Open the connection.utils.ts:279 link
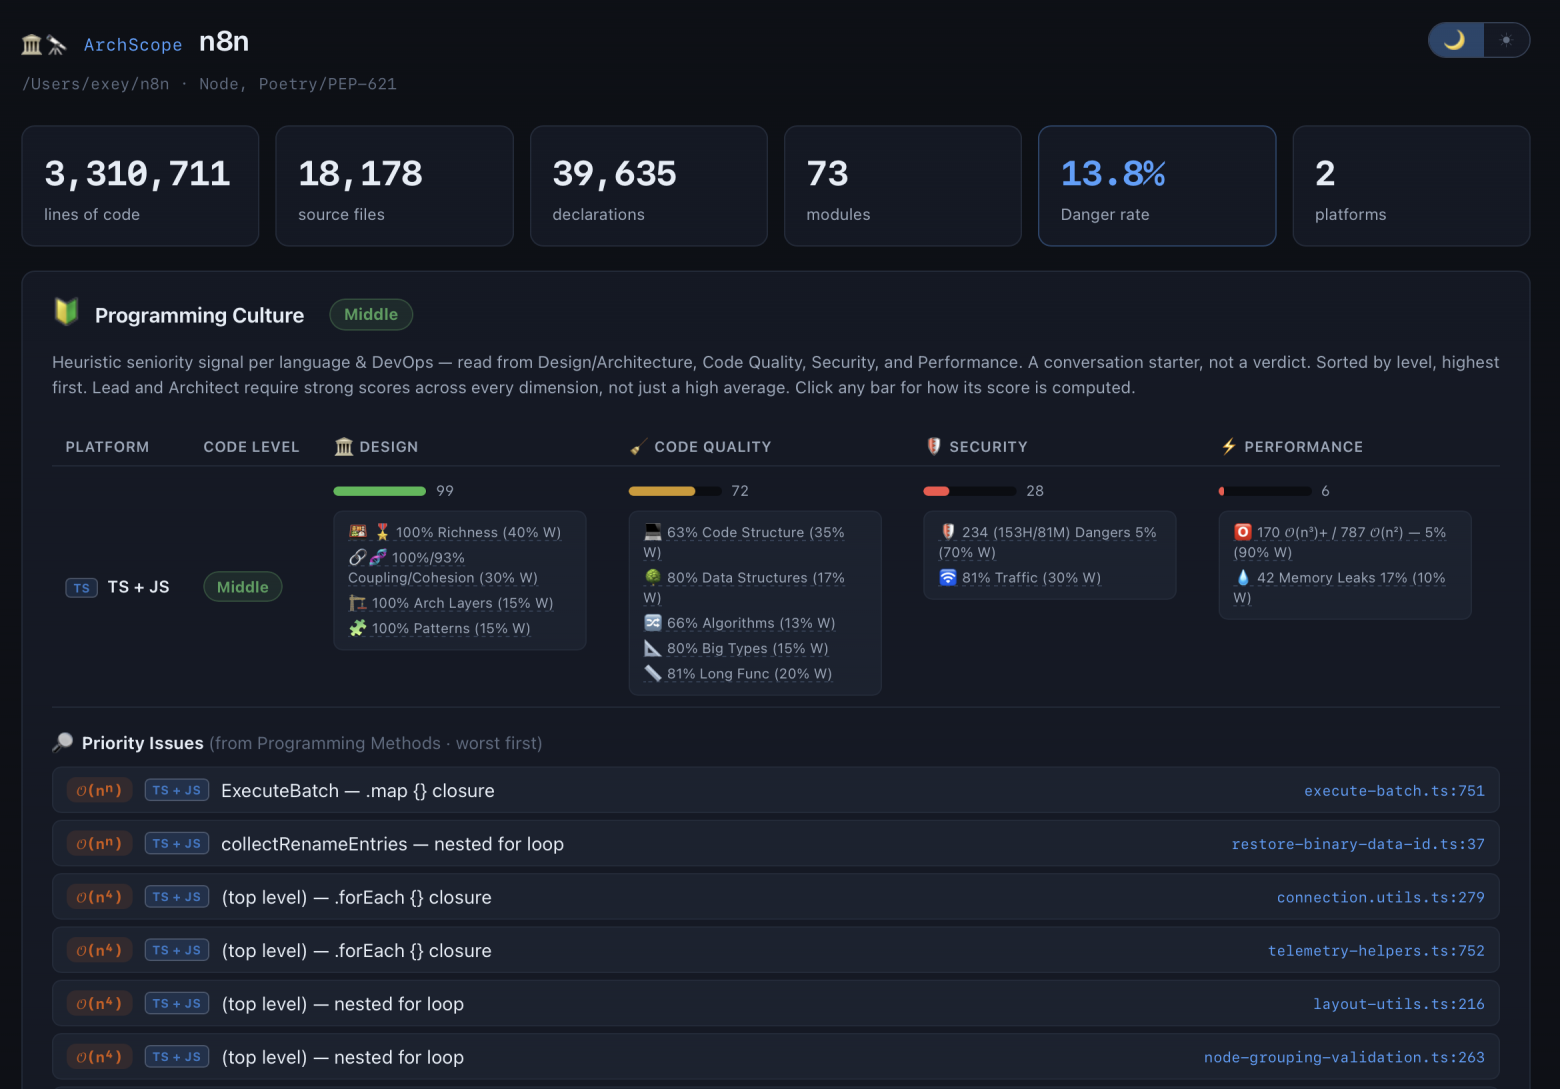Image resolution: width=1560 pixels, height=1089 pixels. click(x=1380, y=897)
